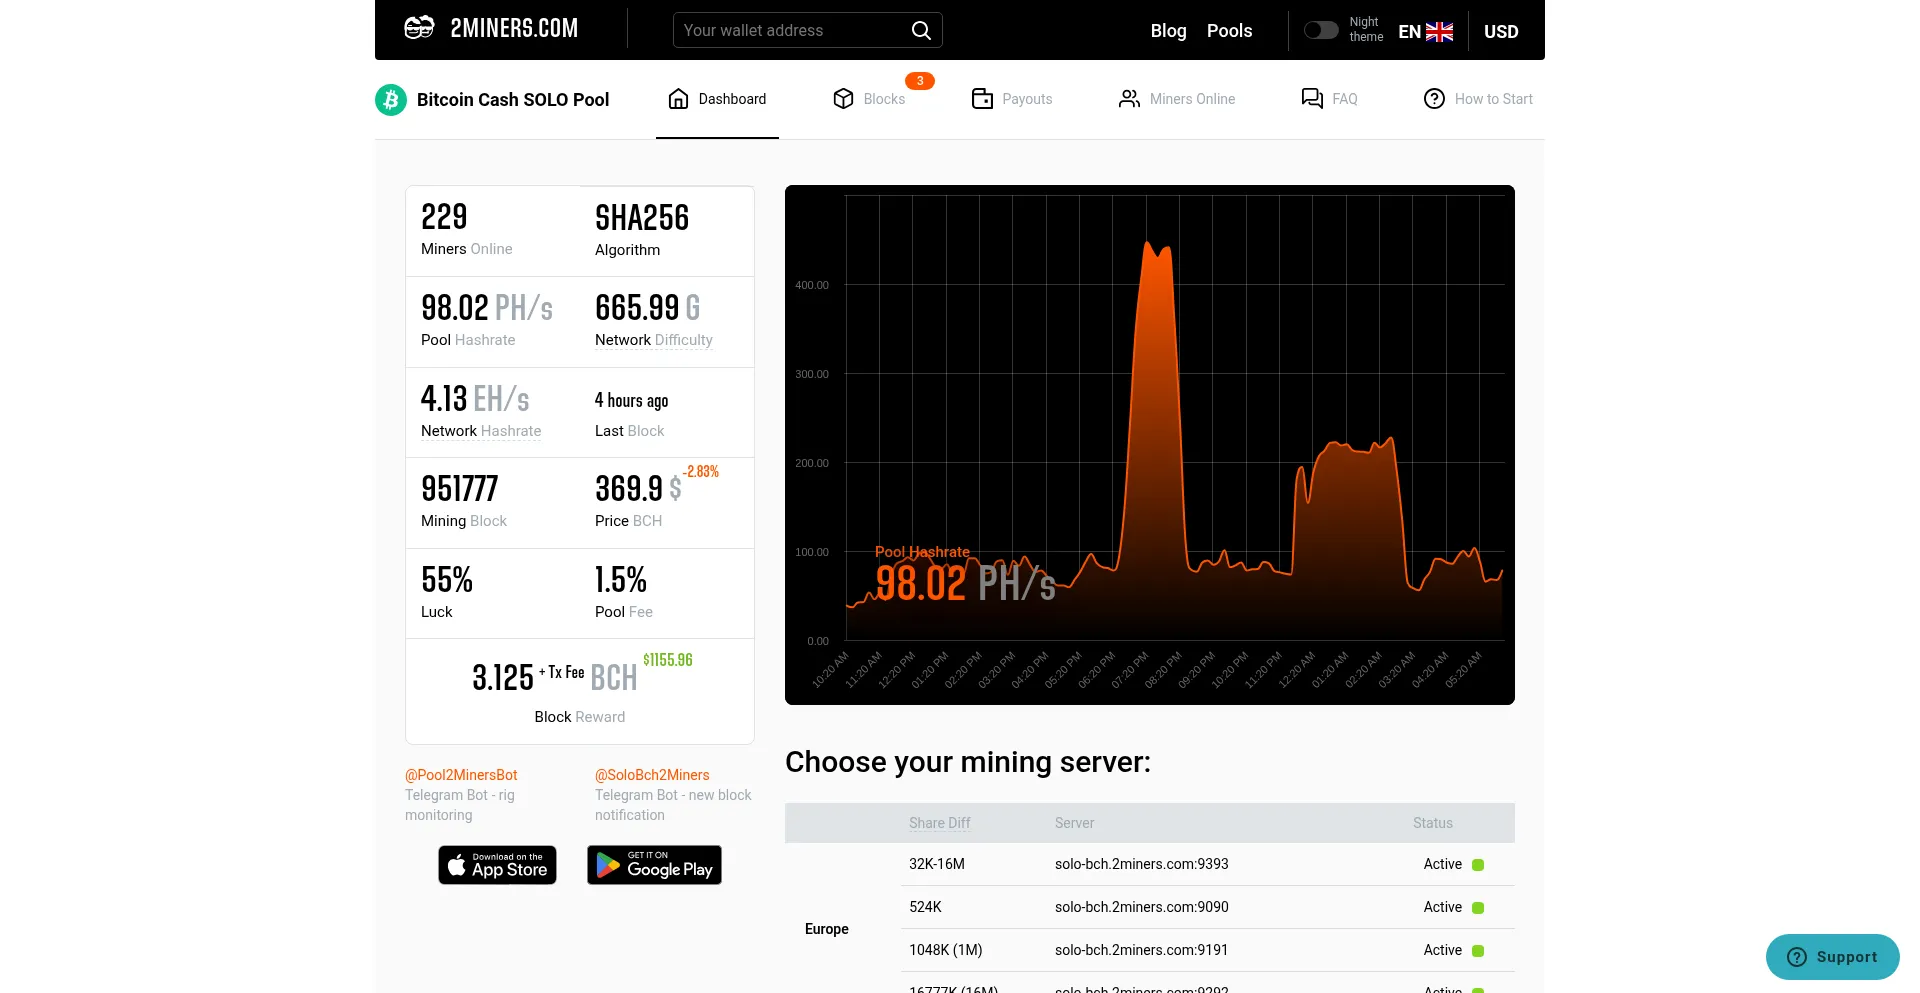Click the 2Miners mascot logo icon
The height and width of the screenshot is (993, 1920).
pyautogui.click(x=419, y=28)
